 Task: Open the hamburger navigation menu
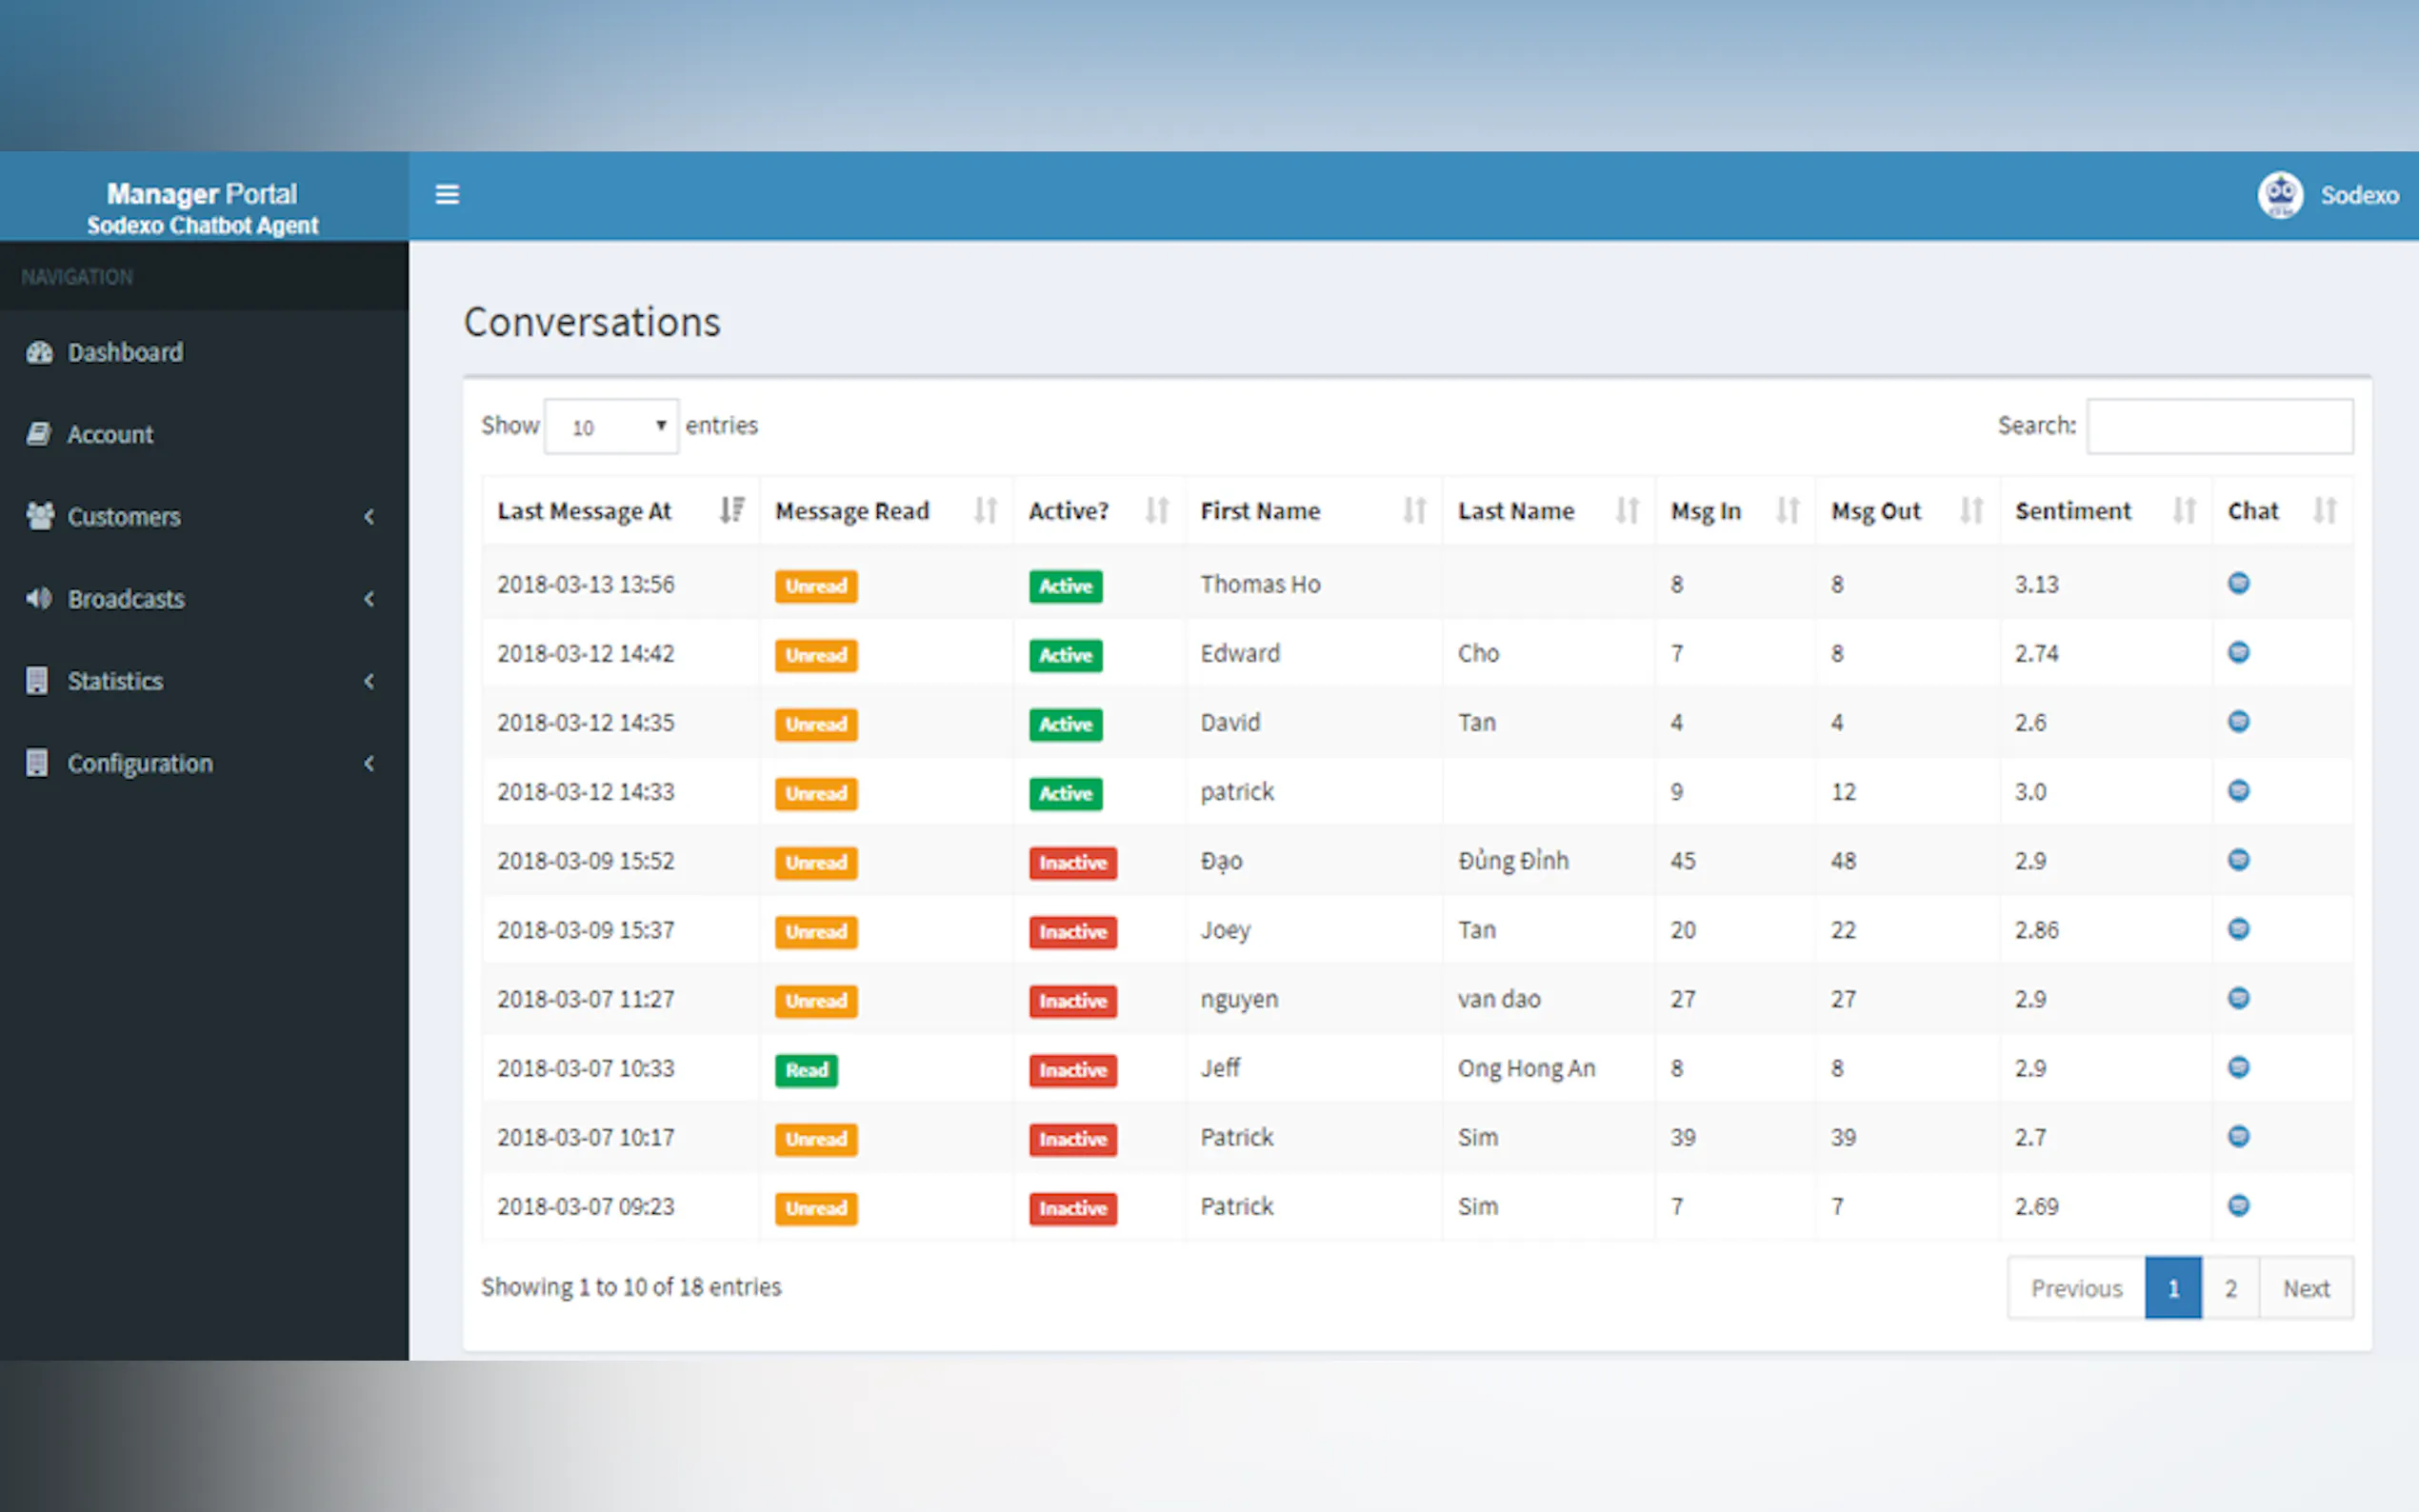[446, 194]
